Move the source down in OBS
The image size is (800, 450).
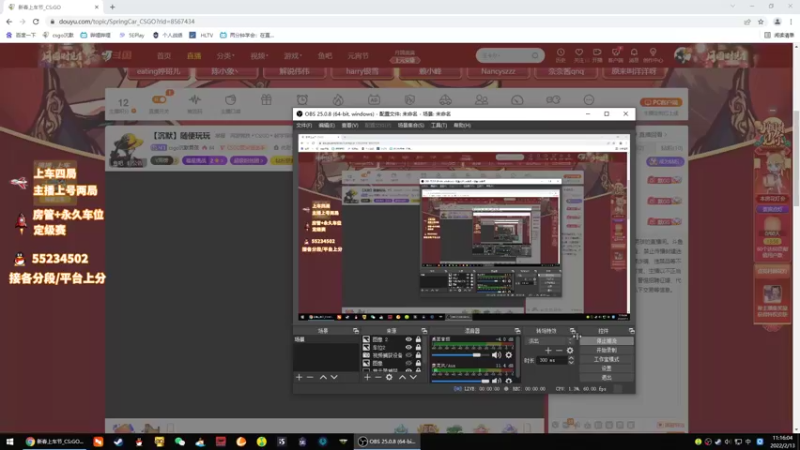coord(413,377)
